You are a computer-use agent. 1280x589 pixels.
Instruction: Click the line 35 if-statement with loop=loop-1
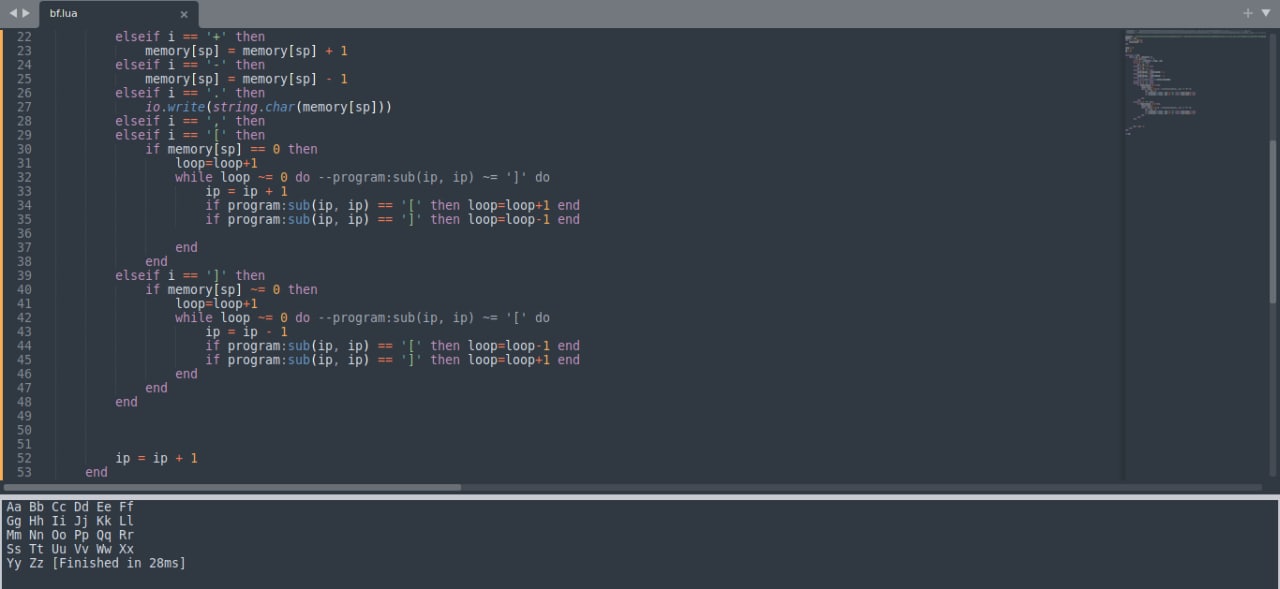coord(393,219)
